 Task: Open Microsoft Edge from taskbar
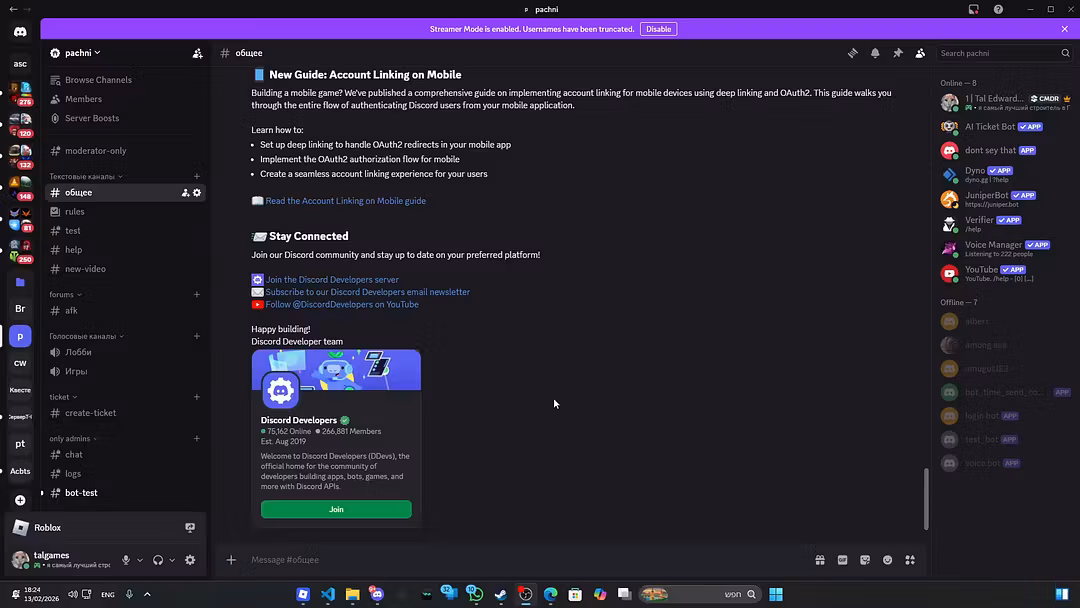[x=550, y=594]
